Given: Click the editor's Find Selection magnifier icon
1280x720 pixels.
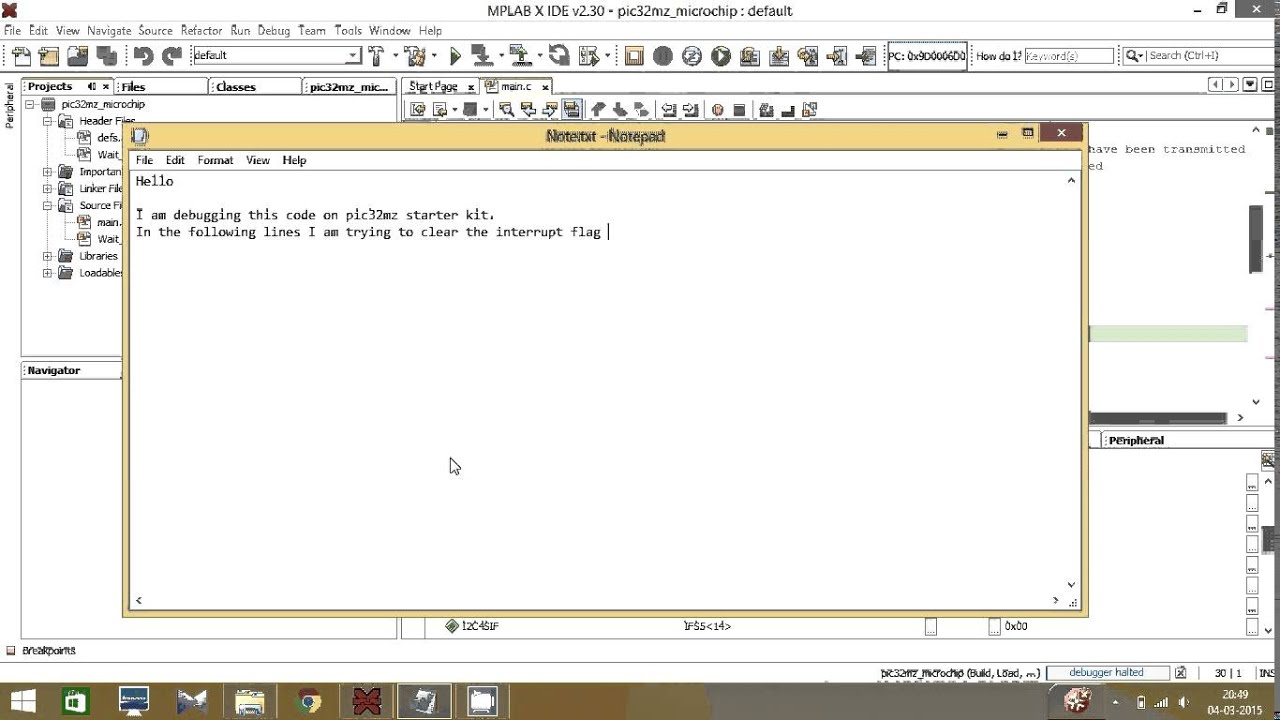Looking at the screenshot, I should (506, 110).
